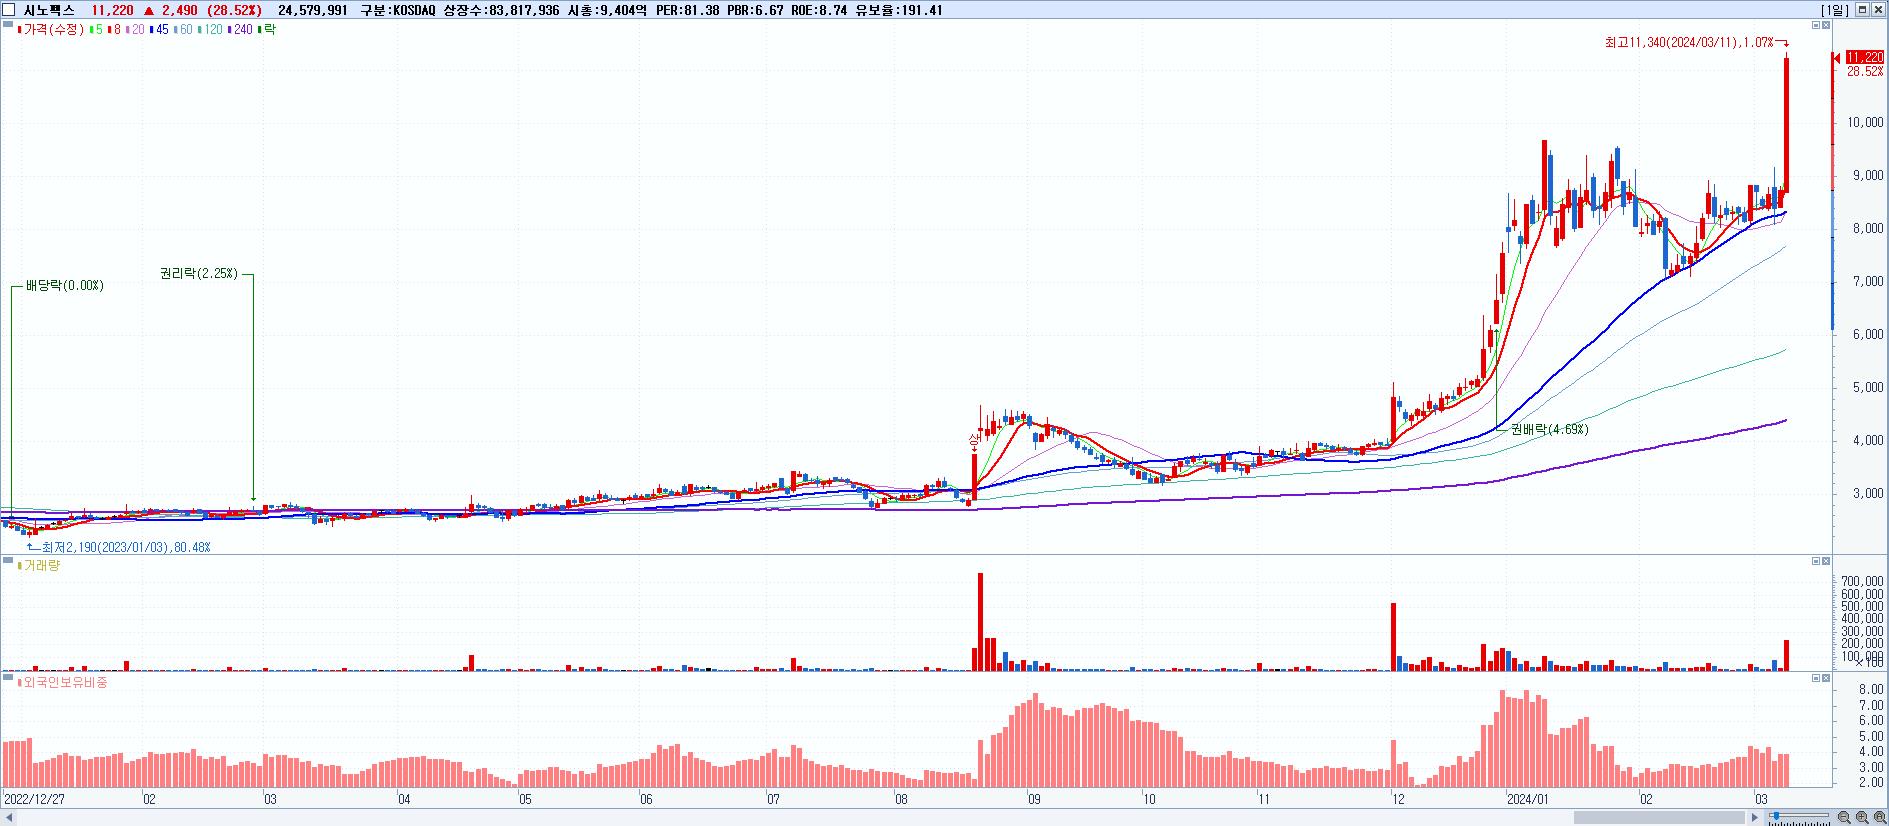Click the volume figure 24,579,991
Screen dimensions: 1889x826
click(x=313, y=10)
